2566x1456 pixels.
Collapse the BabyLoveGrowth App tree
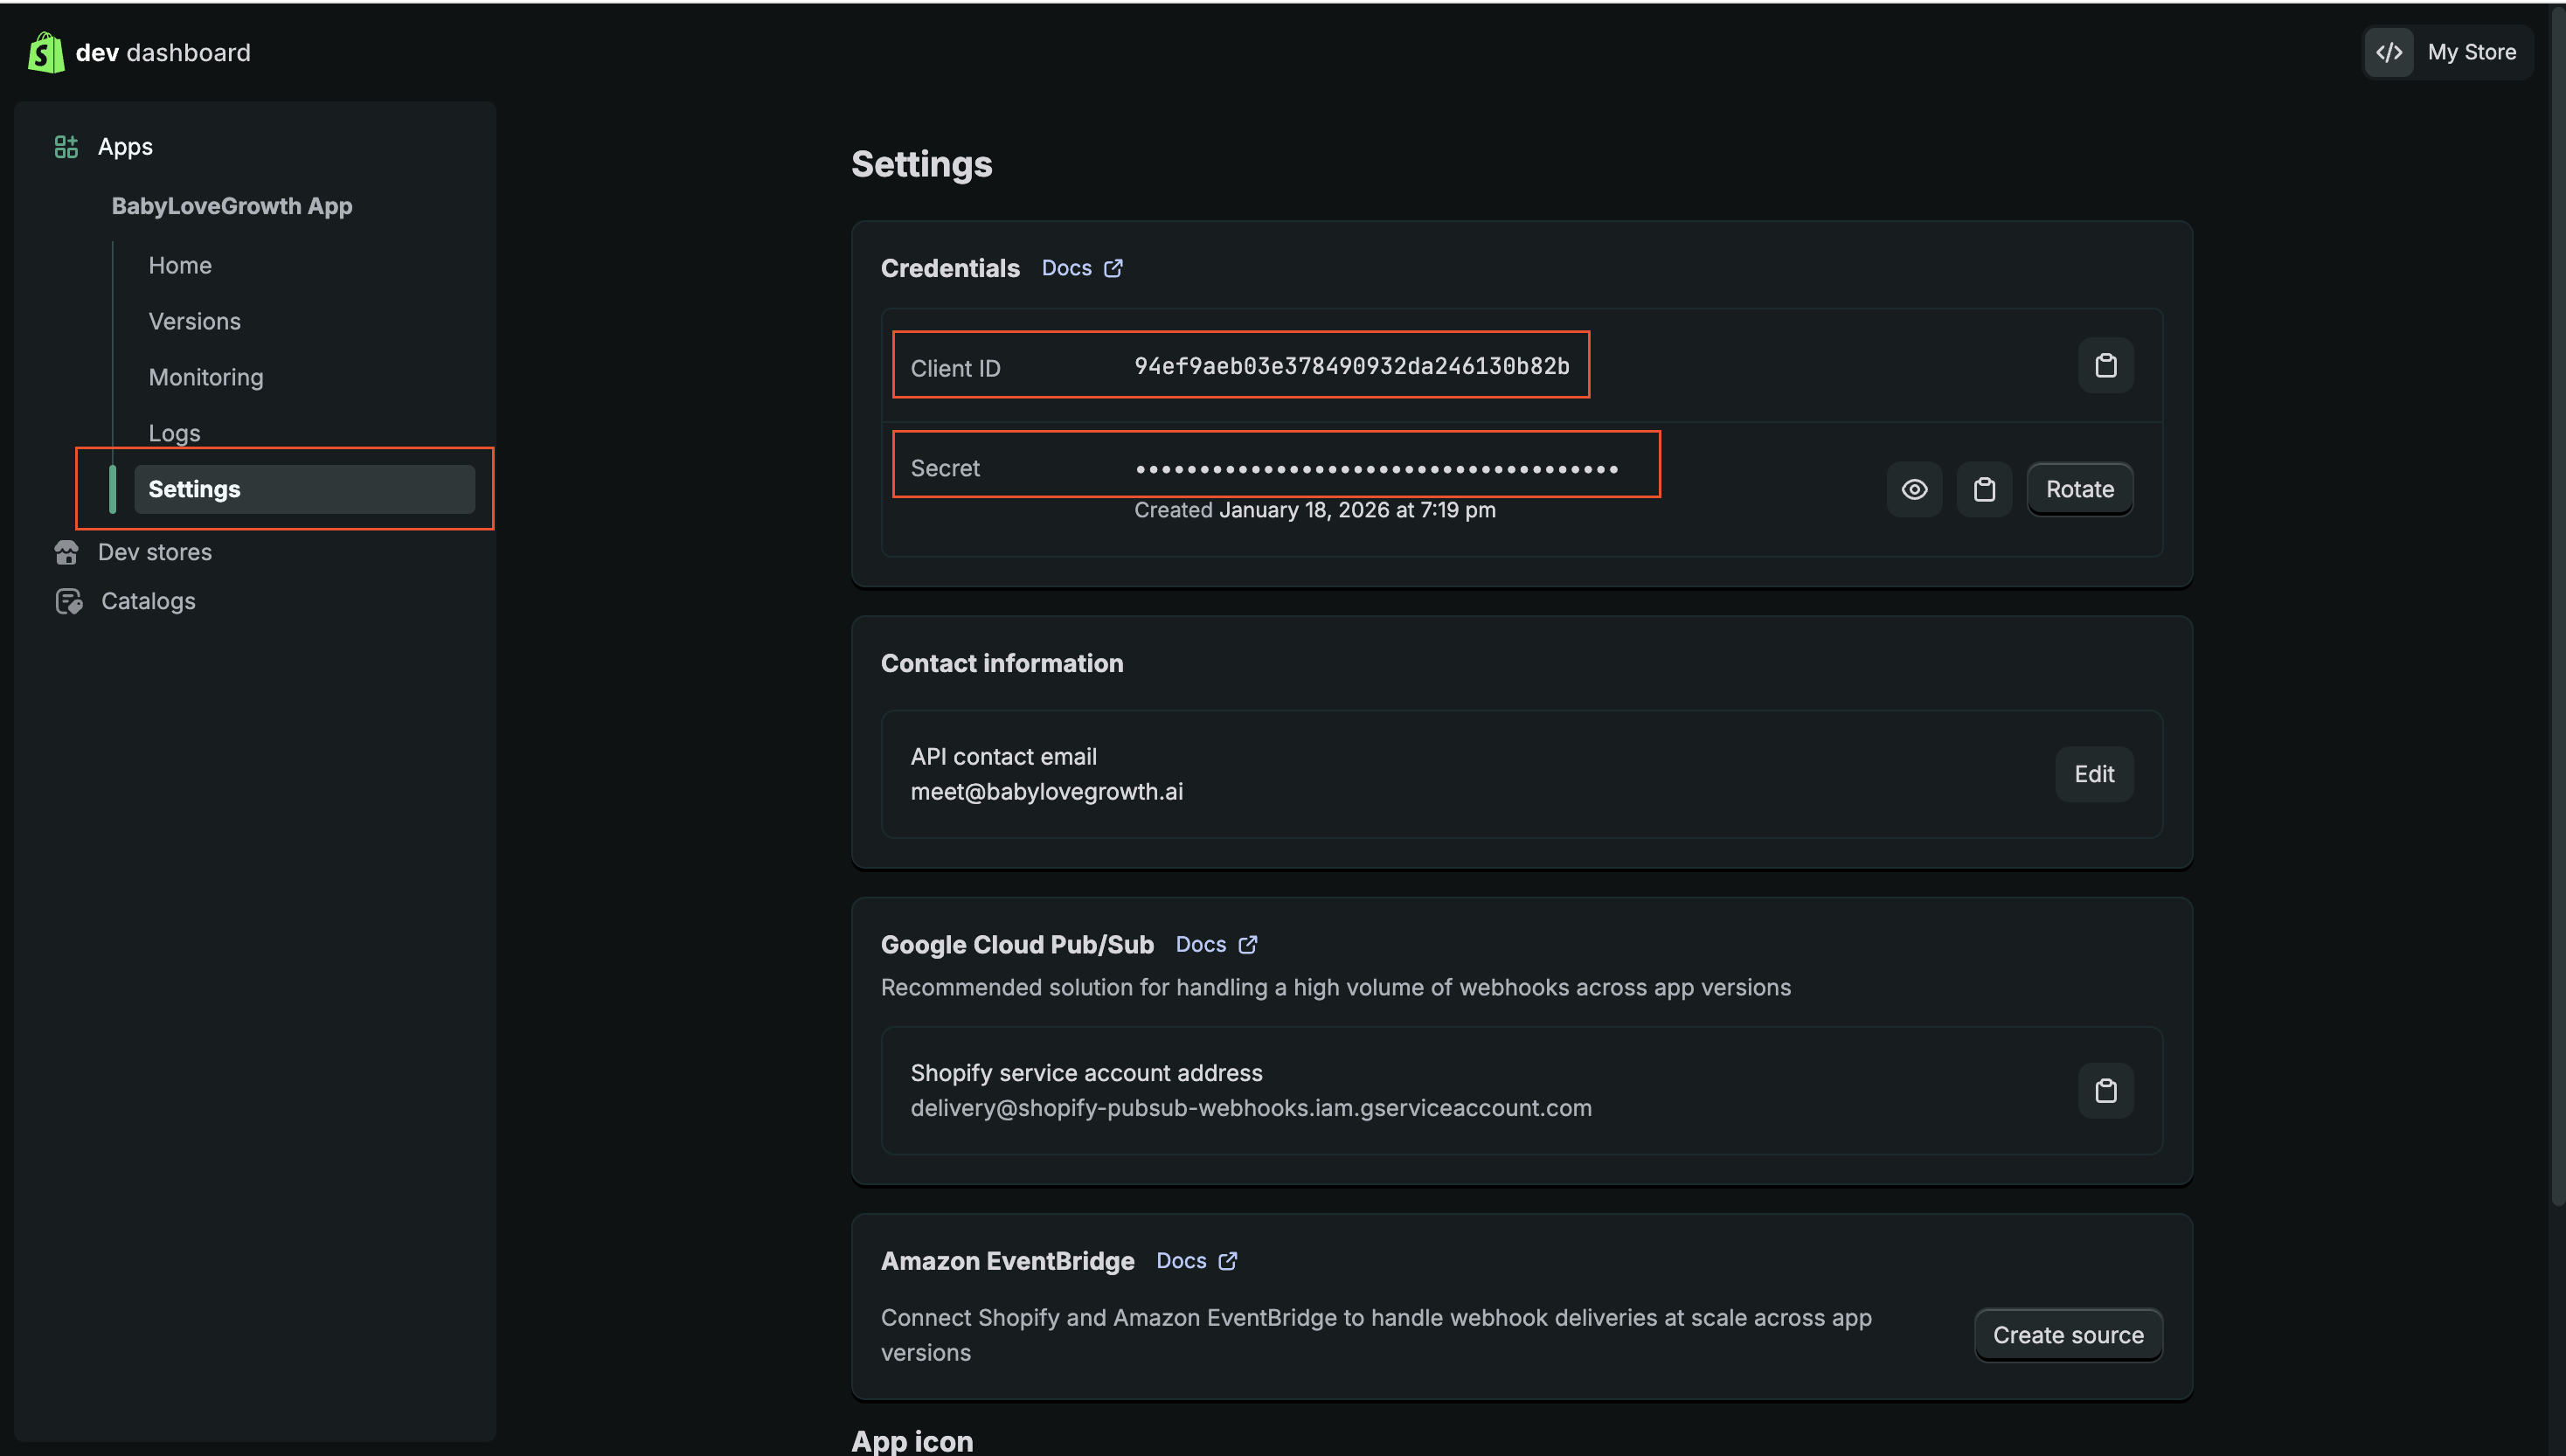(231, 206)
